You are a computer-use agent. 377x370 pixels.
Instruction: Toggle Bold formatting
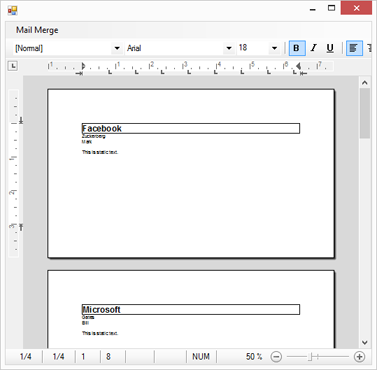tap(297, 48)
